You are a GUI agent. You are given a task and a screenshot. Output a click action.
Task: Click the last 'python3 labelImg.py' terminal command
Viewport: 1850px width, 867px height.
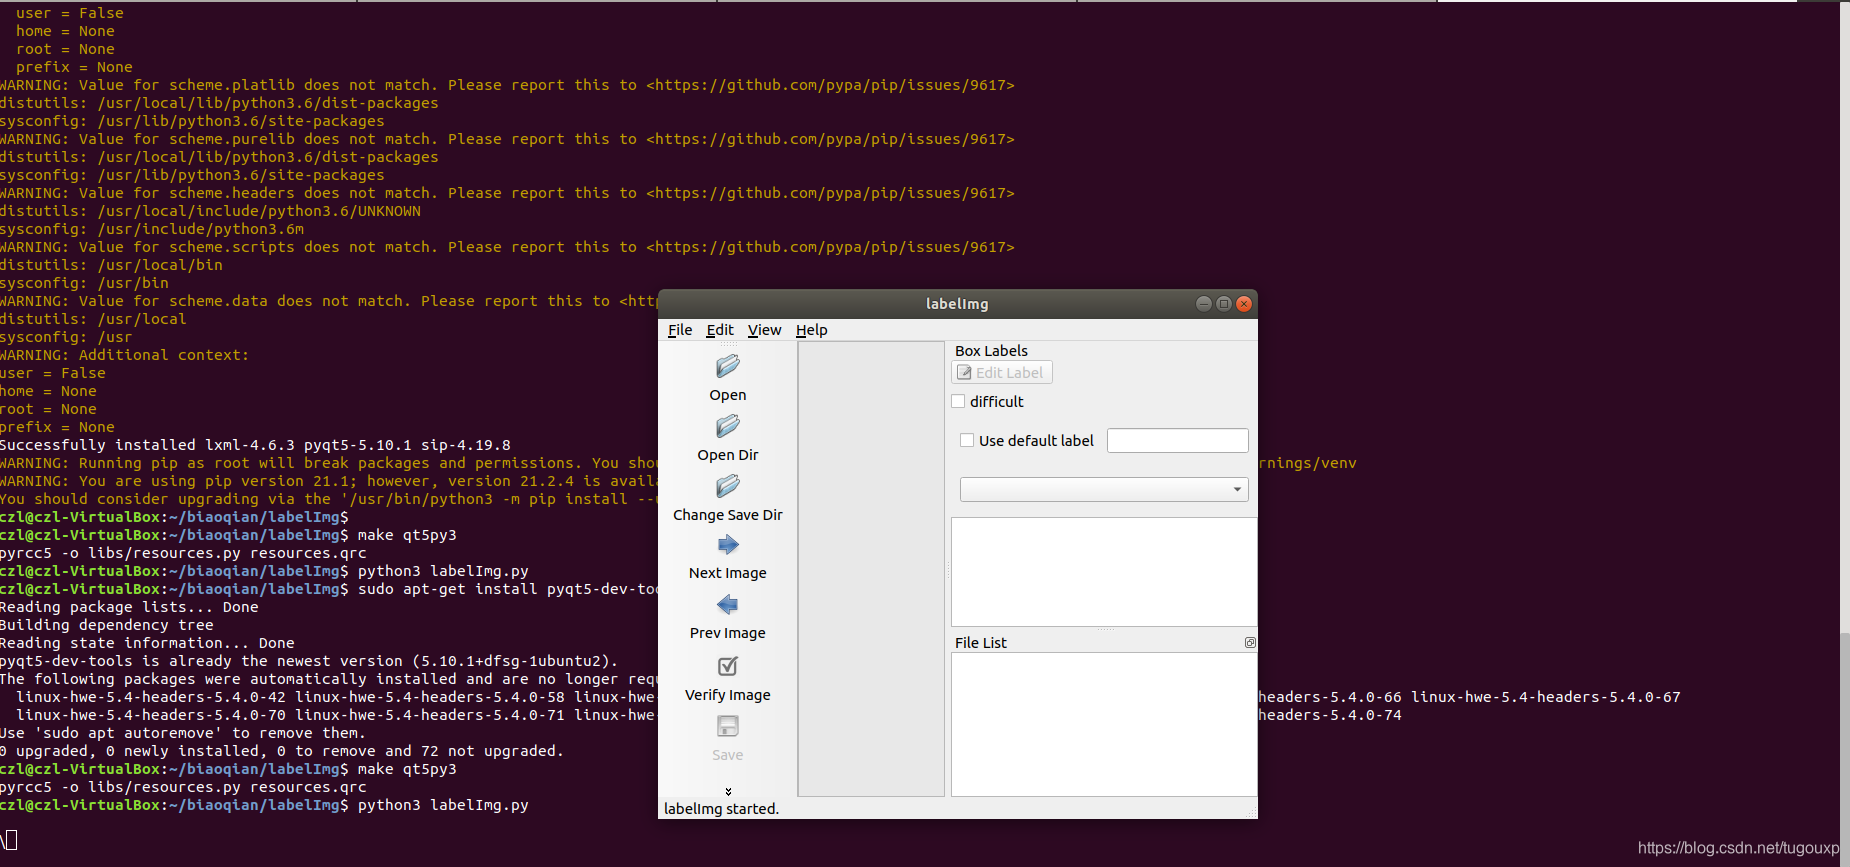tap(443, 805)
